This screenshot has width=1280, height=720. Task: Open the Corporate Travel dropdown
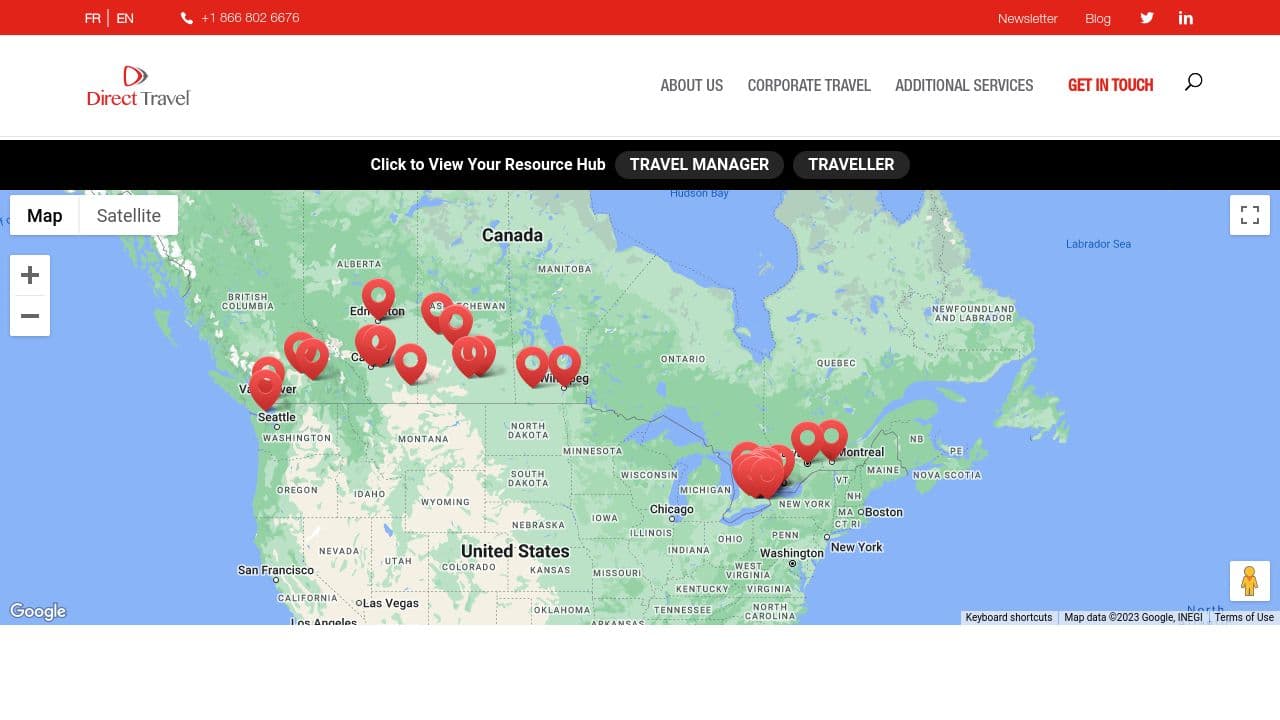809,85
